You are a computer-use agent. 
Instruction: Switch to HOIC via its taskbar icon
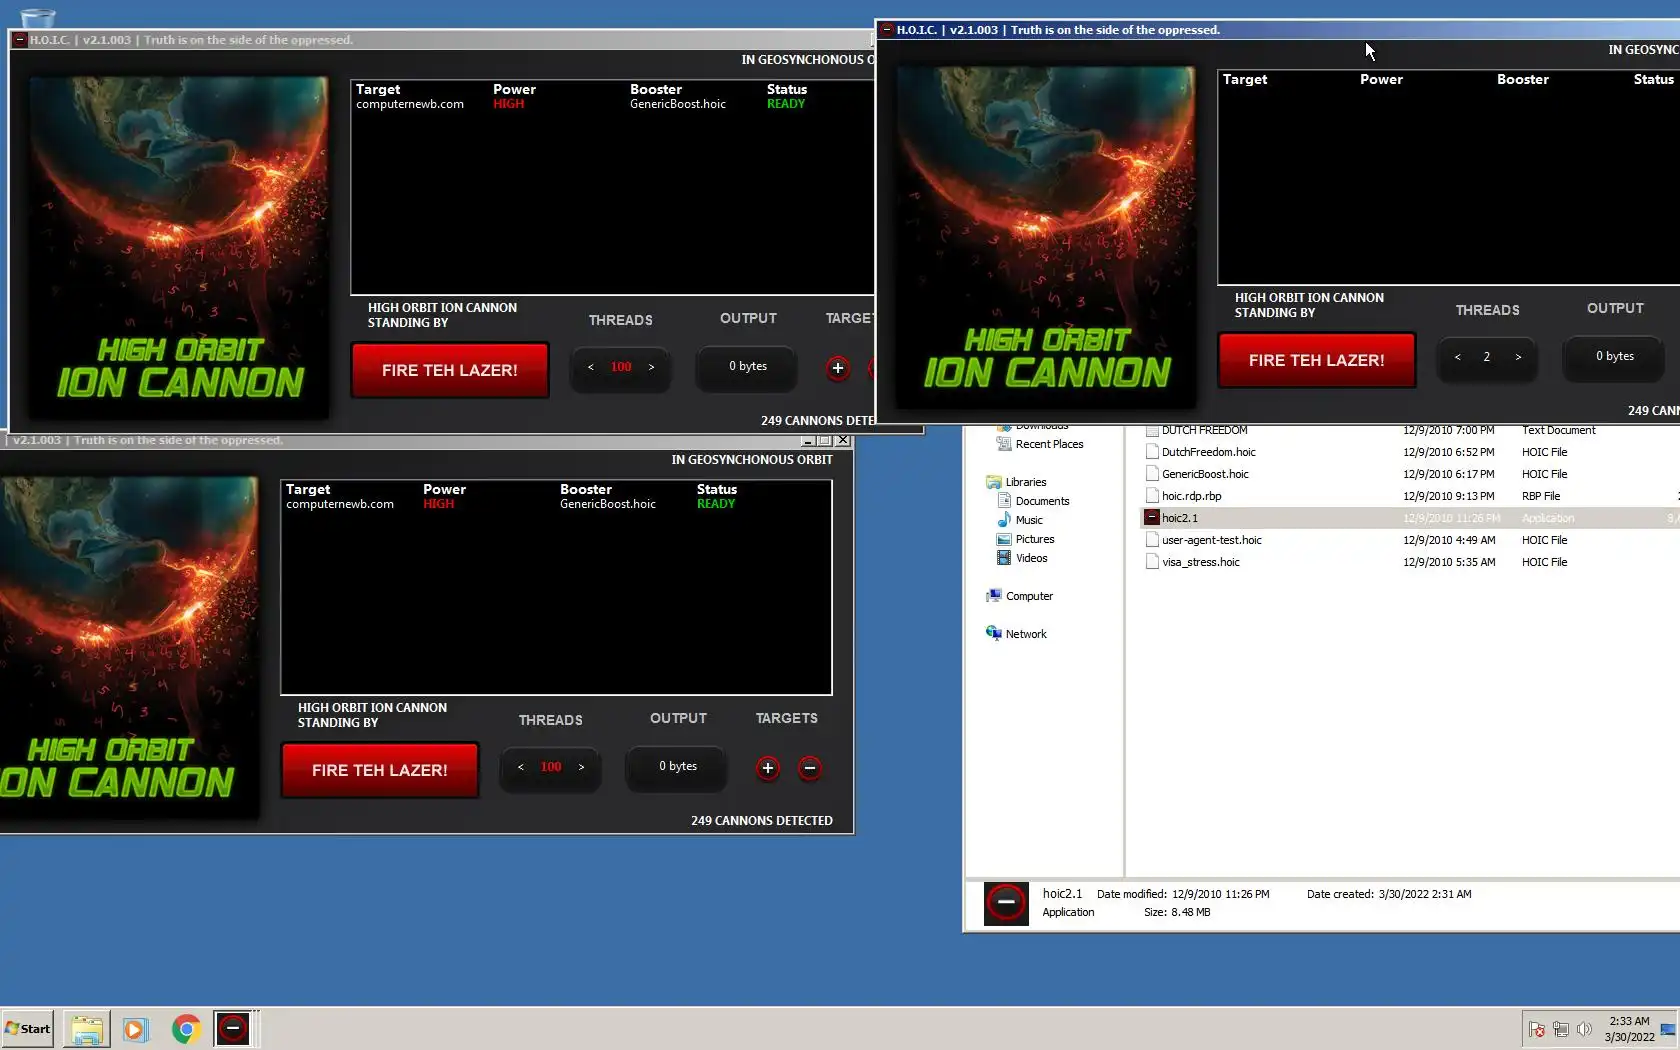pos(233,1028)
